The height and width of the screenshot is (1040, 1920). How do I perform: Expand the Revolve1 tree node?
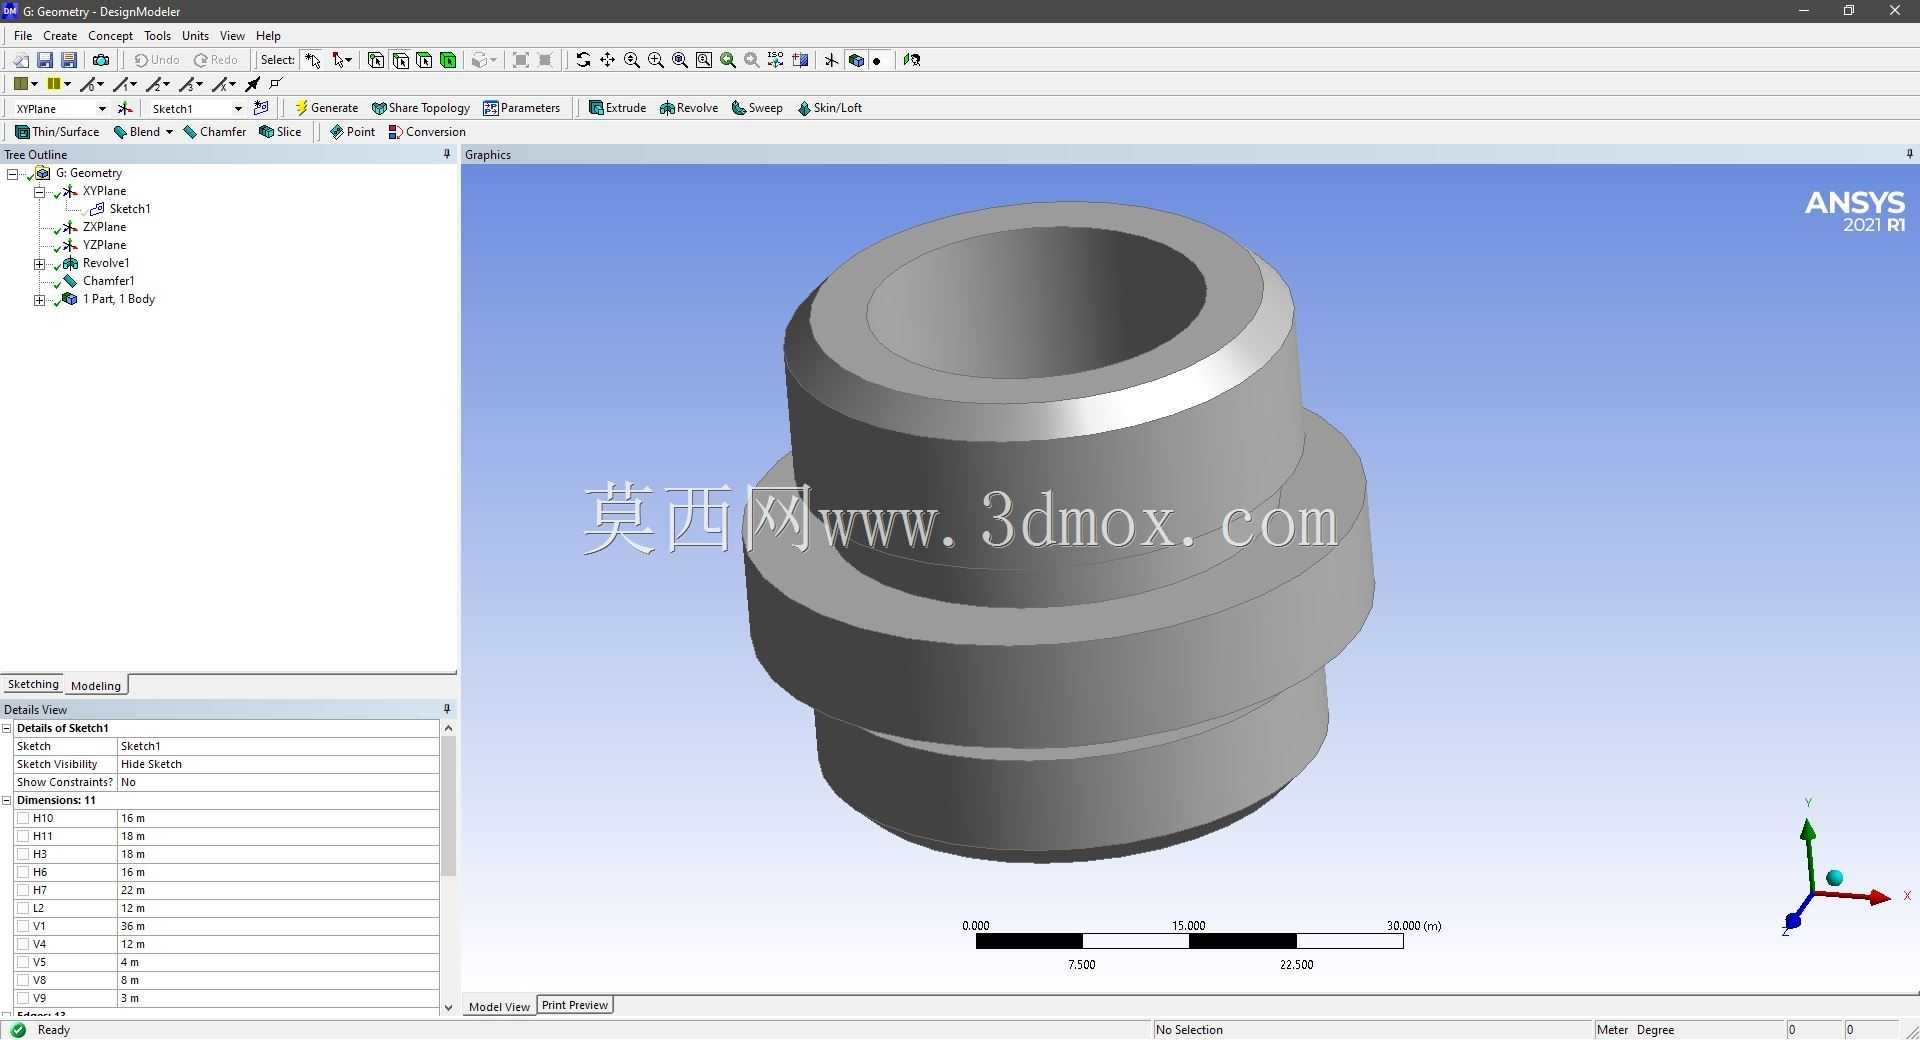(x=39, y=263)
